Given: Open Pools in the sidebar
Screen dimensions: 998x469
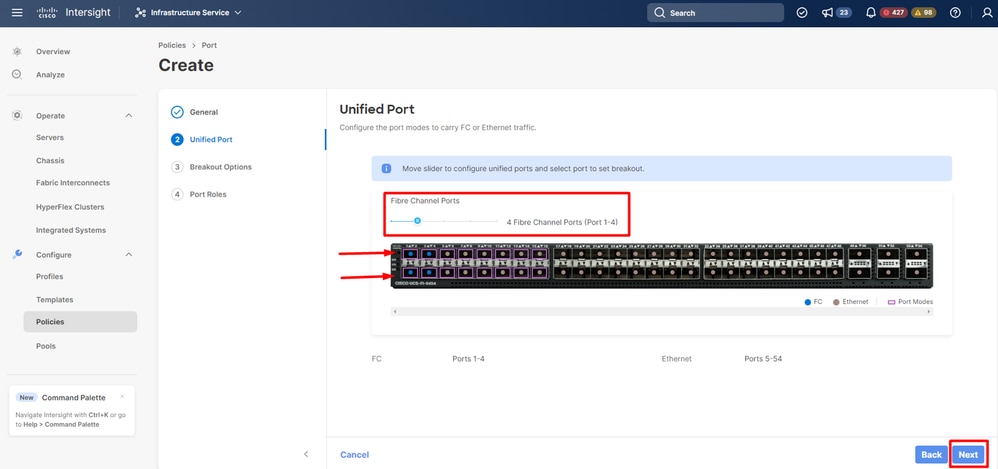Looking at the screenshot, I should [x=46, y=346].
